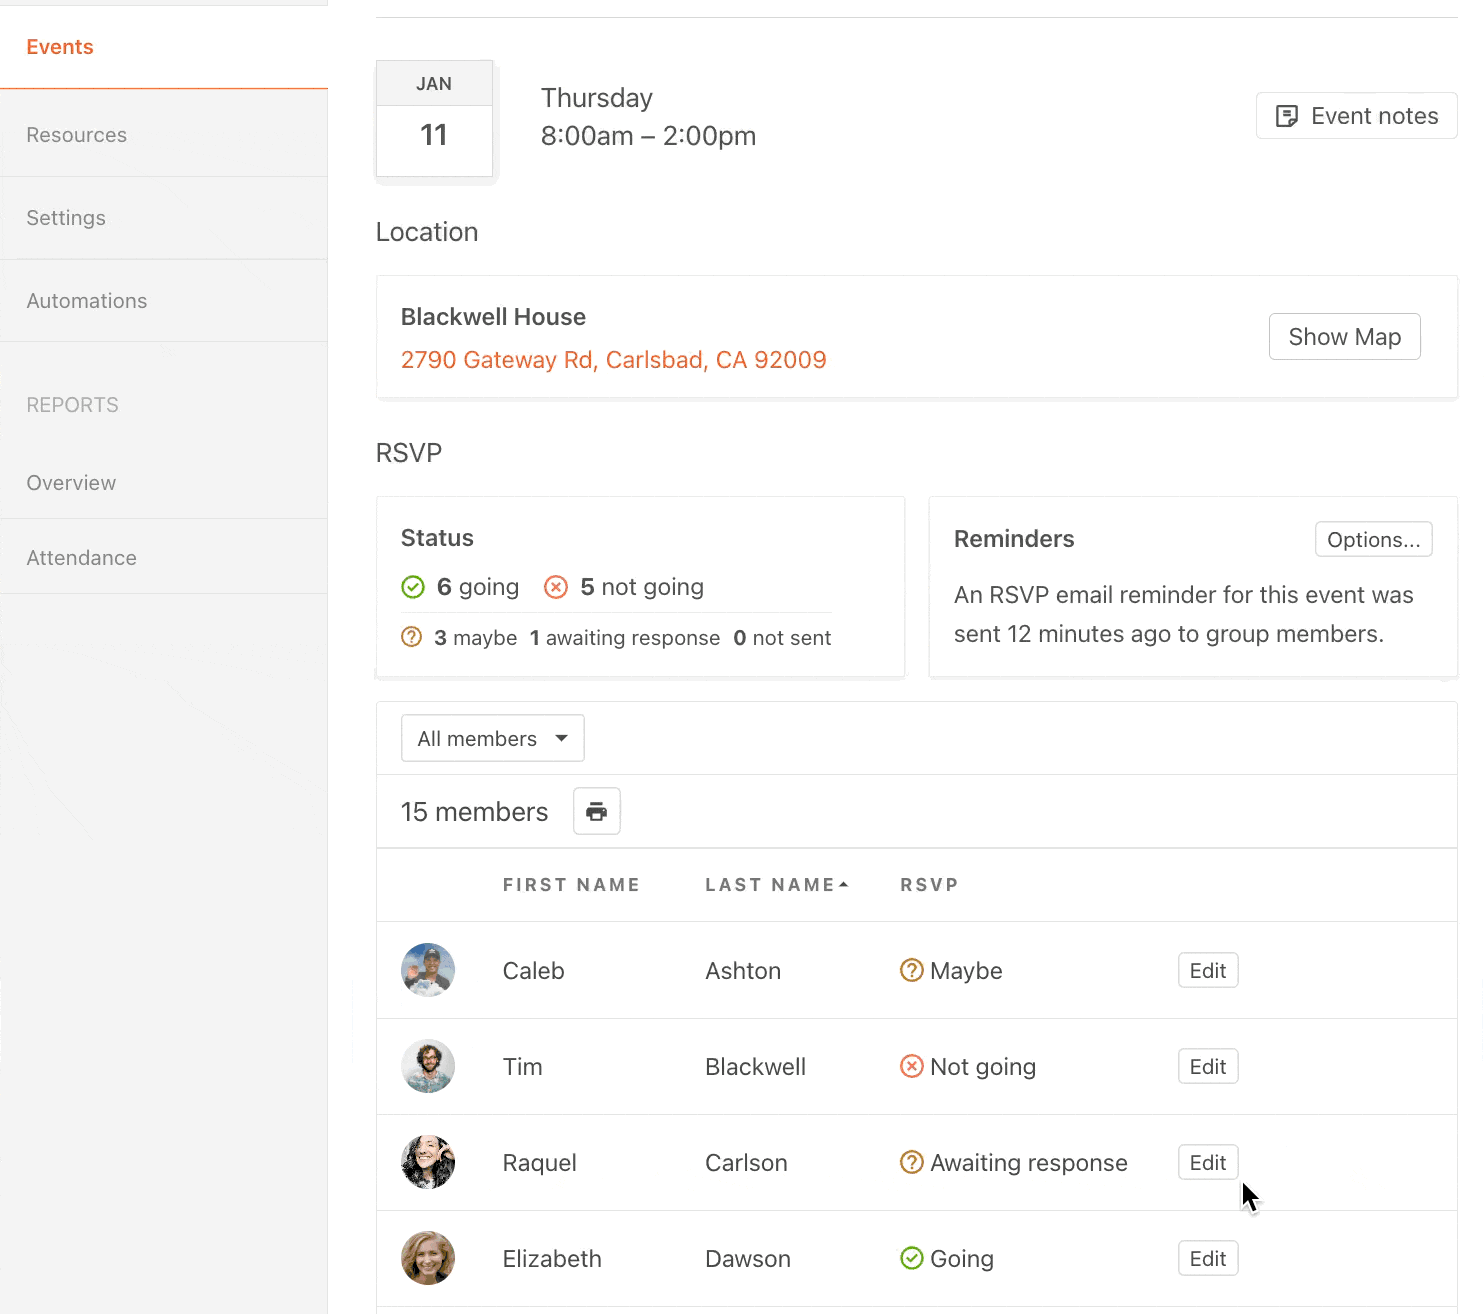Click the green going checkmark status icon
Screen dimensions: 1484x1314
tap(413, 587)
